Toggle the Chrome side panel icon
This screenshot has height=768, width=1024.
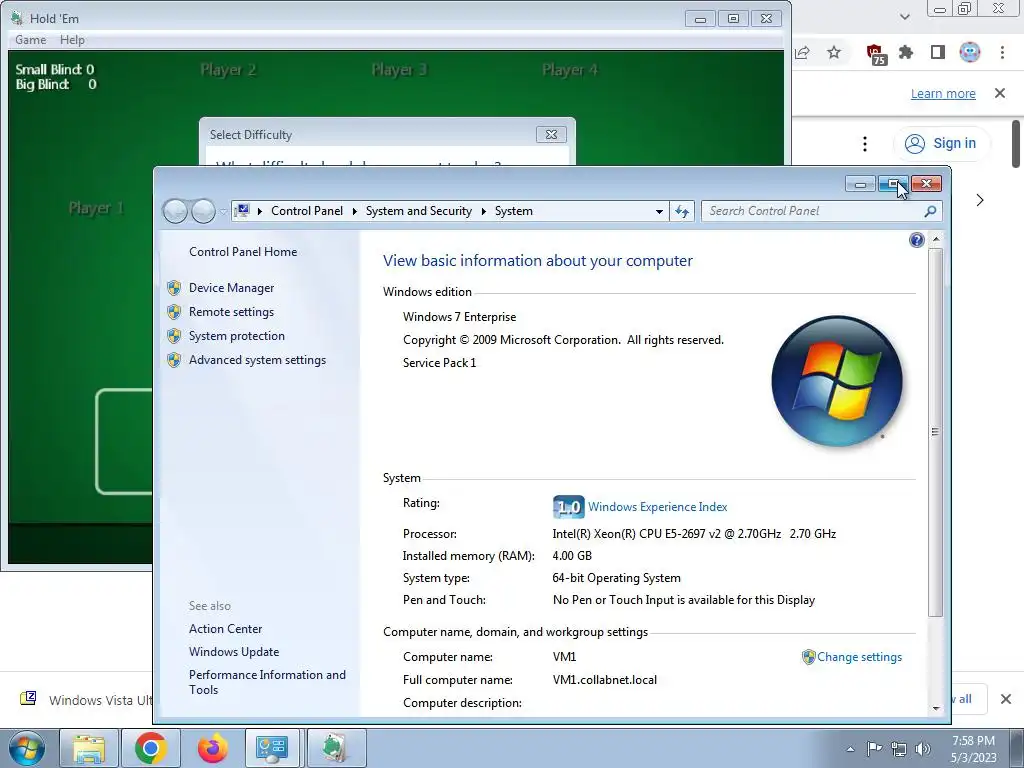pos(938,52)
